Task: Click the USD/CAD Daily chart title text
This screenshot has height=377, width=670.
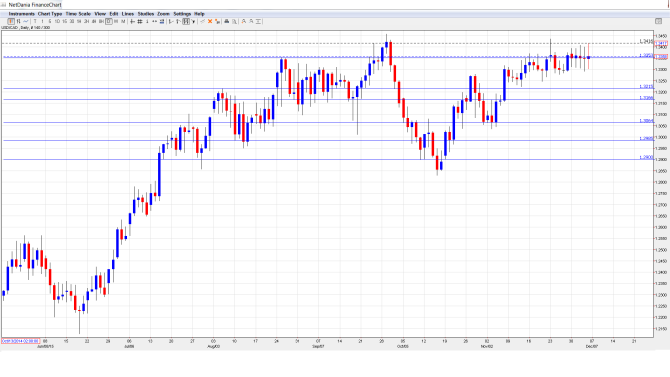Action: coord(26,28)
